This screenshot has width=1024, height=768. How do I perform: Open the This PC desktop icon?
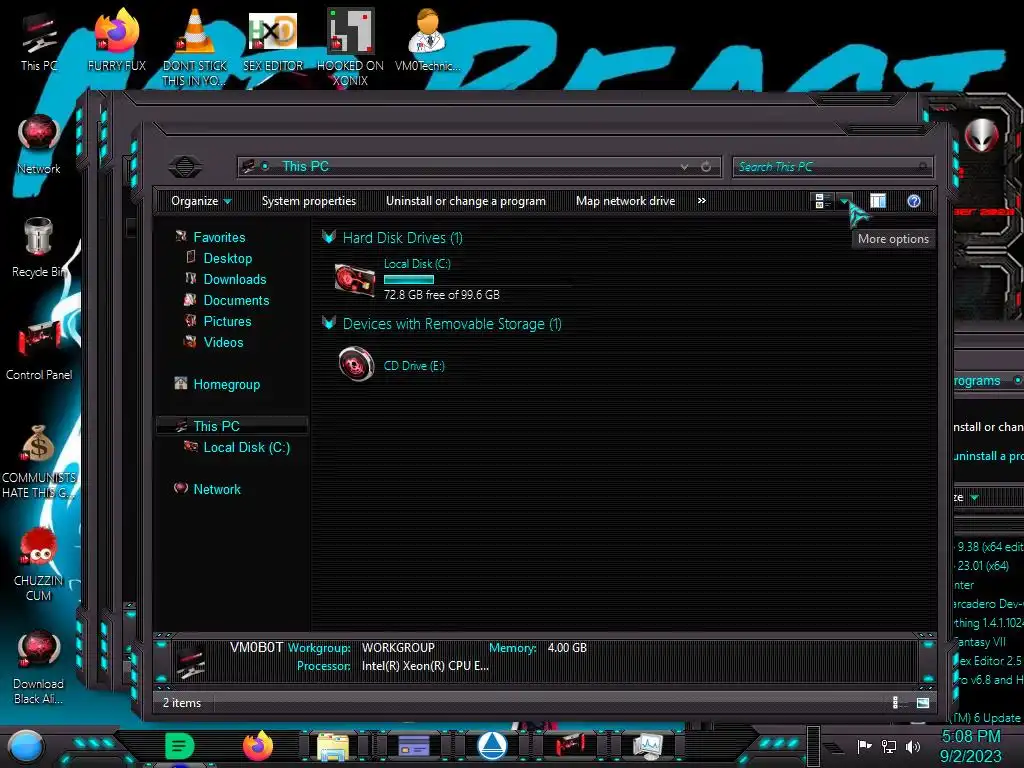coord(39,40)
